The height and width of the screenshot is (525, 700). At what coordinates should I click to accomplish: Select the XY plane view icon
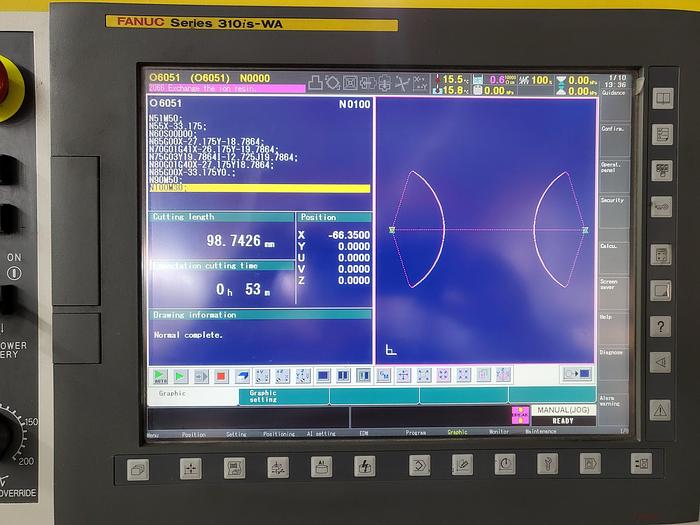click(262, 376)
